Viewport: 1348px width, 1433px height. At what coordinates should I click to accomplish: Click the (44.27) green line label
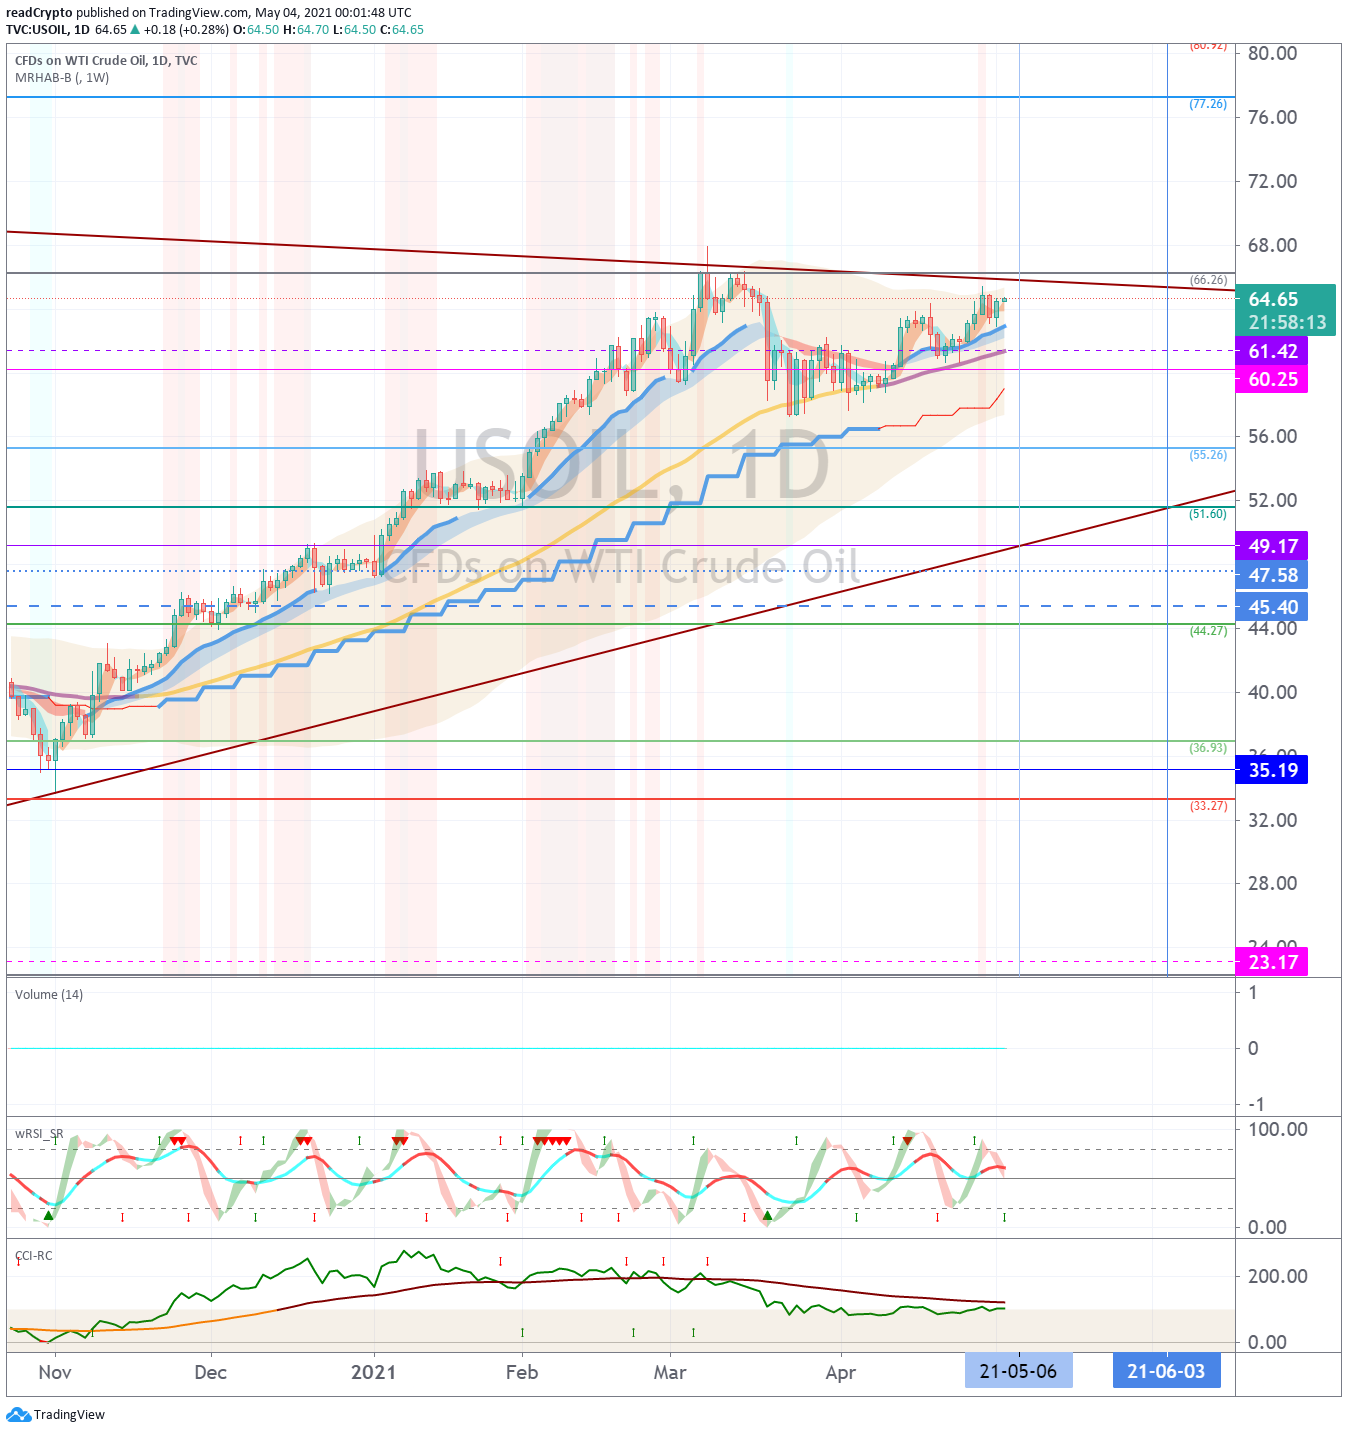[1208, 631]
